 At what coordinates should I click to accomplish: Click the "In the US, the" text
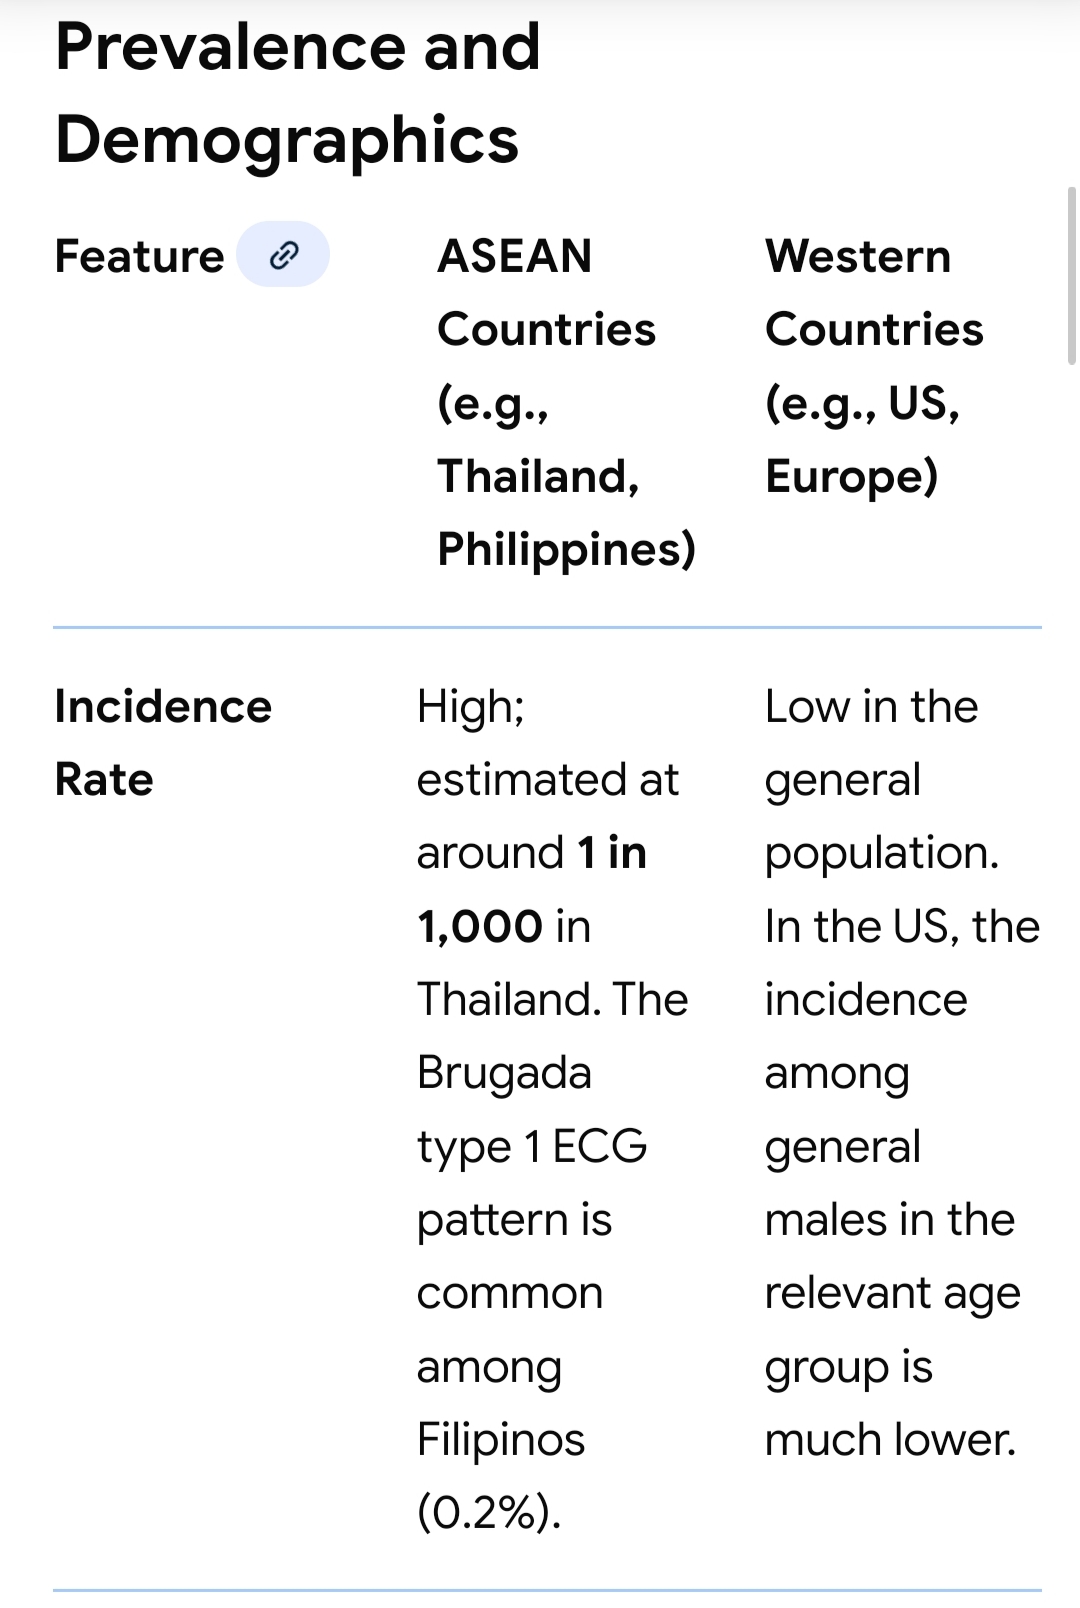click(902, 926)
